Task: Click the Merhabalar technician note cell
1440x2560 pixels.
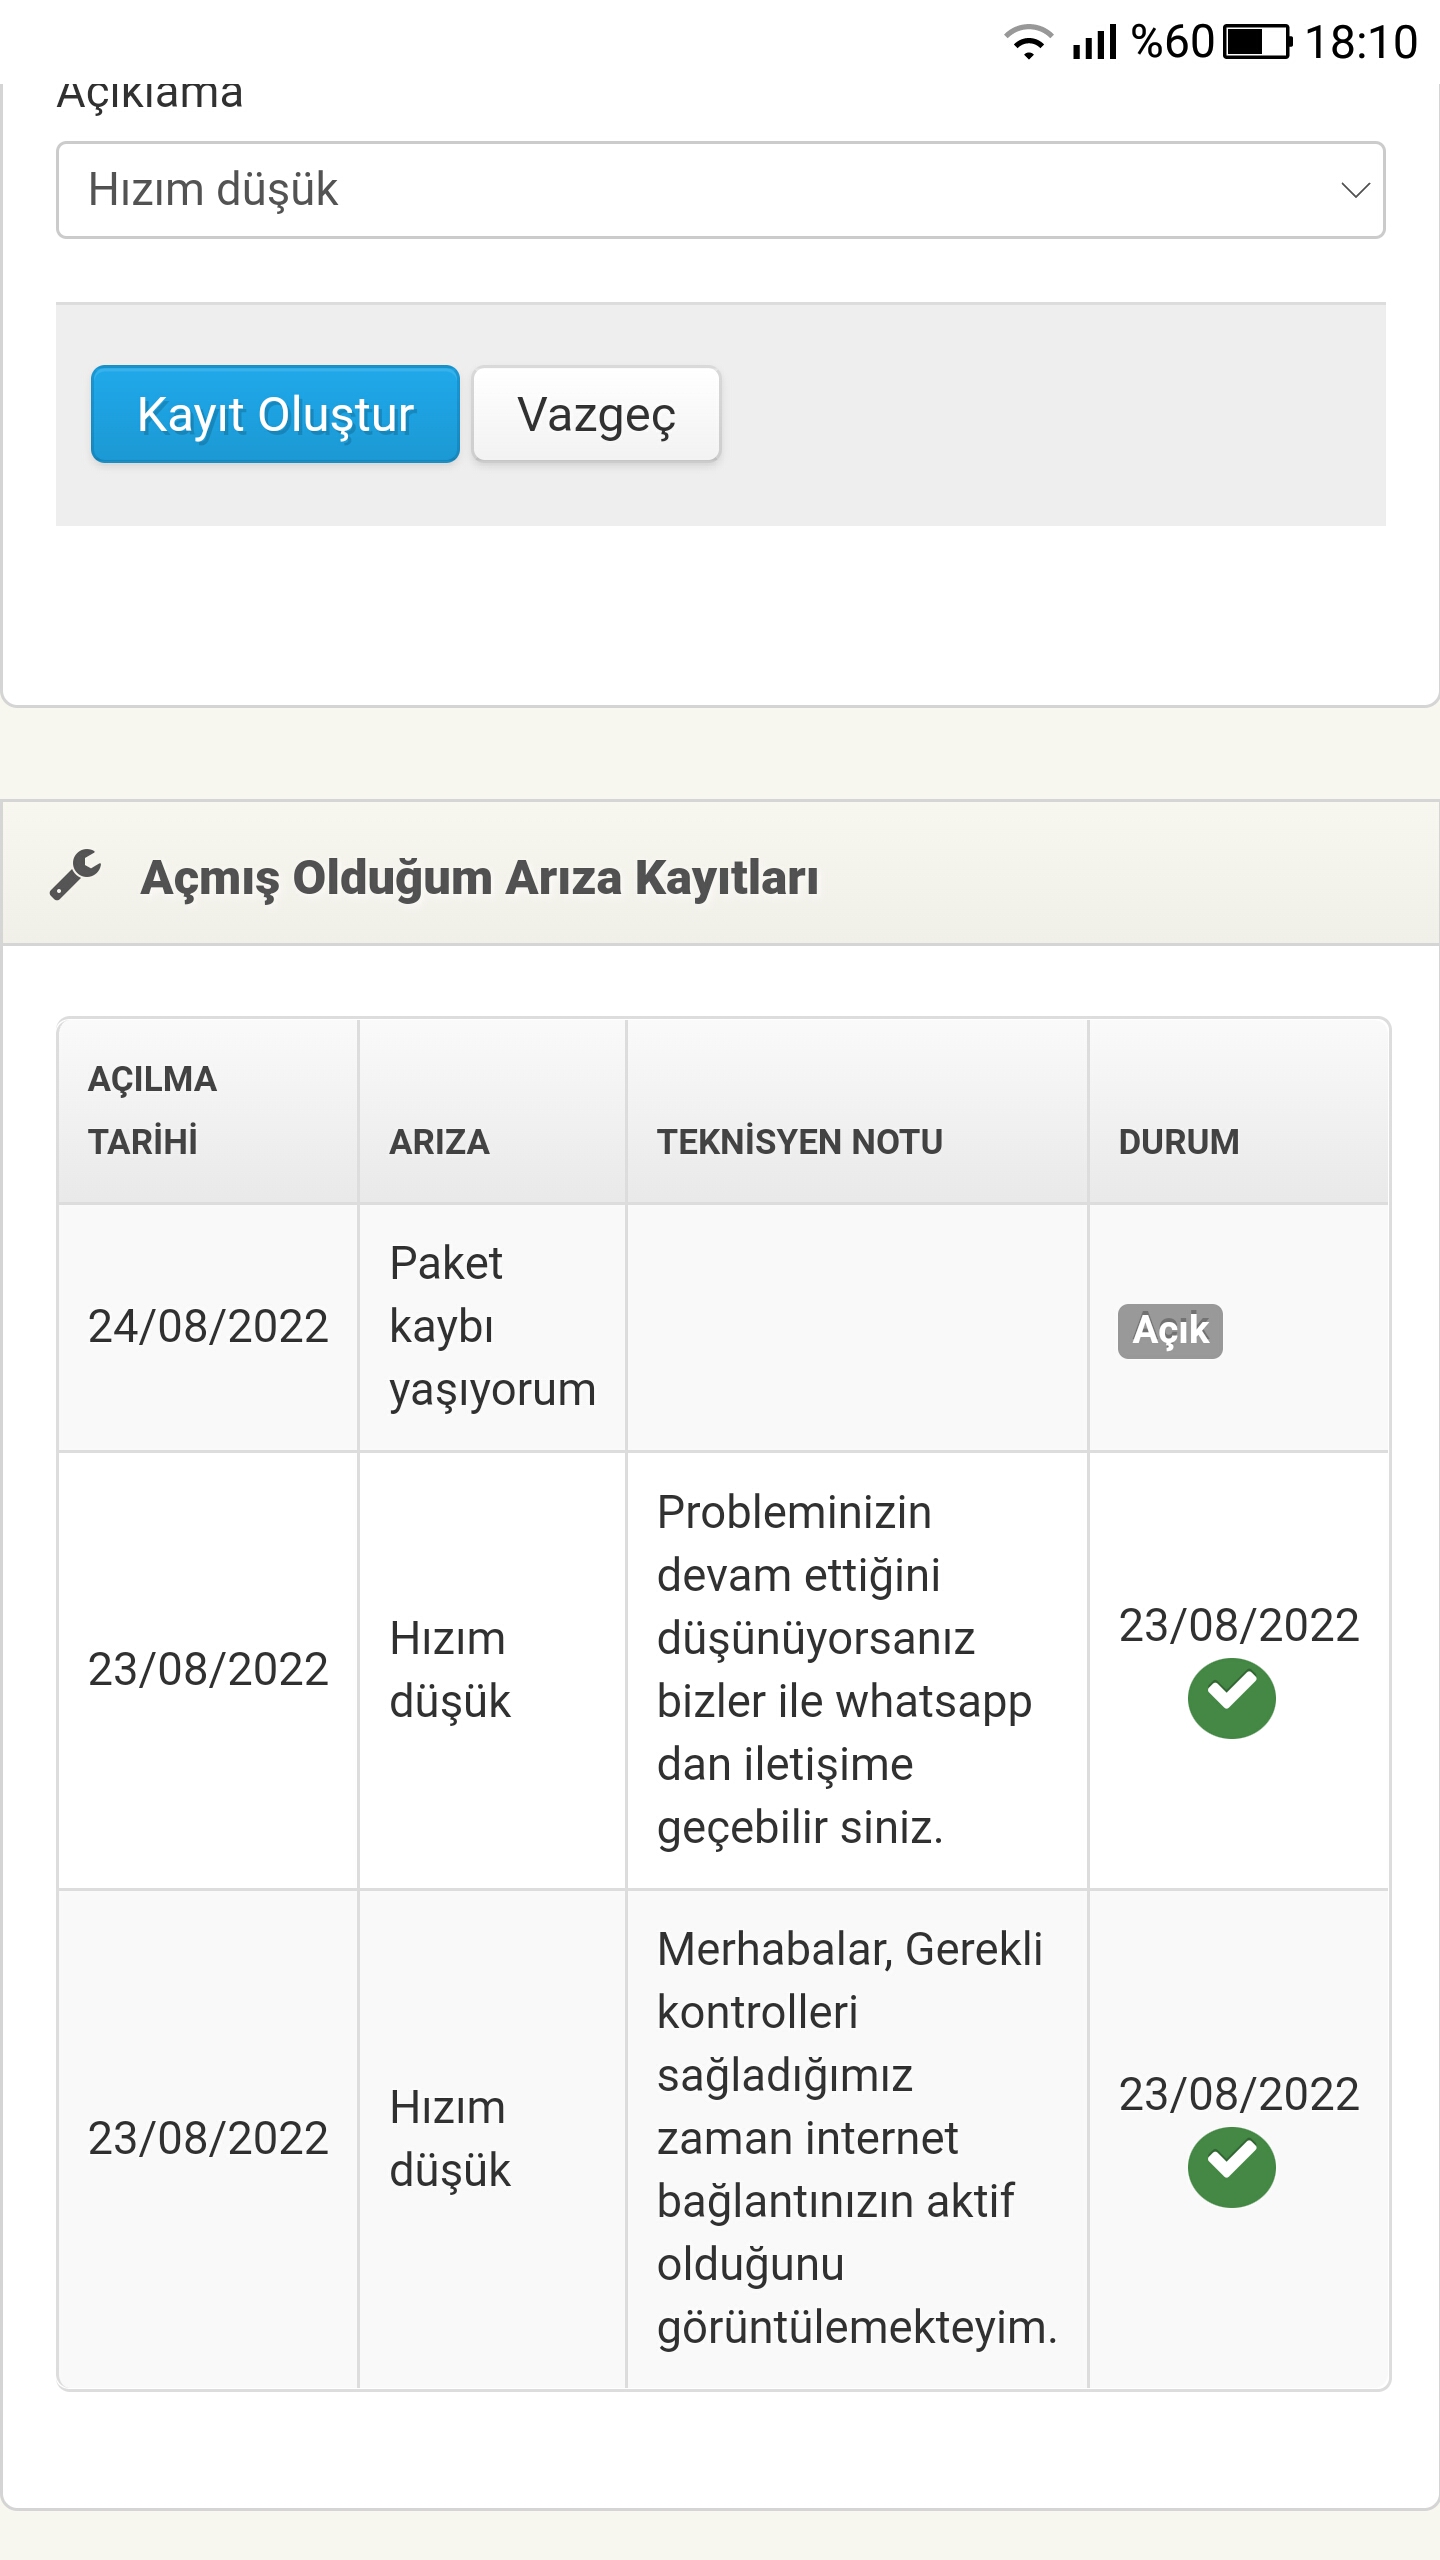Action: click(857, 2139)
